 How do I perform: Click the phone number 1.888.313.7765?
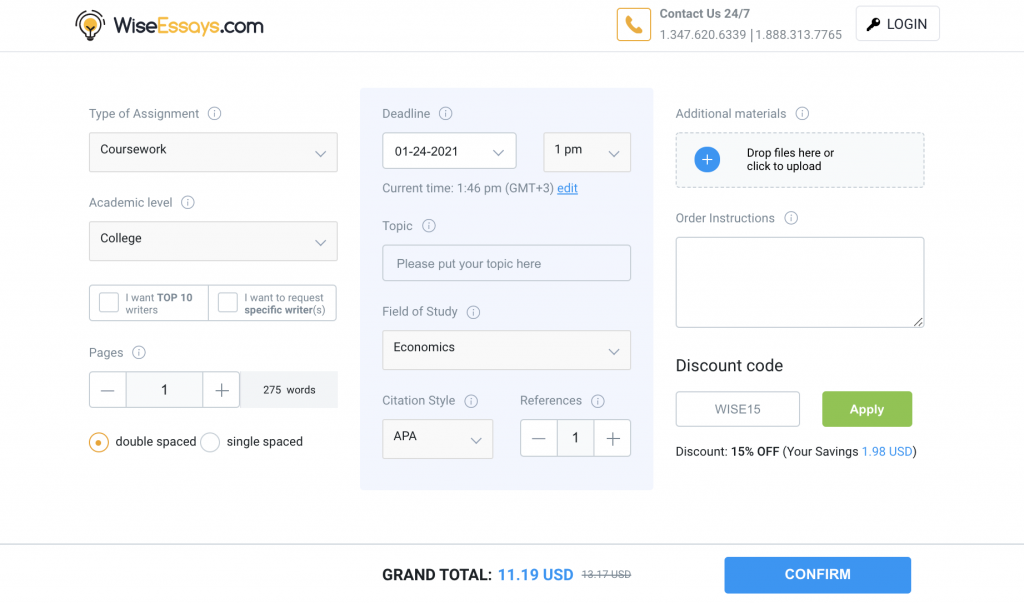pos(799,35)
